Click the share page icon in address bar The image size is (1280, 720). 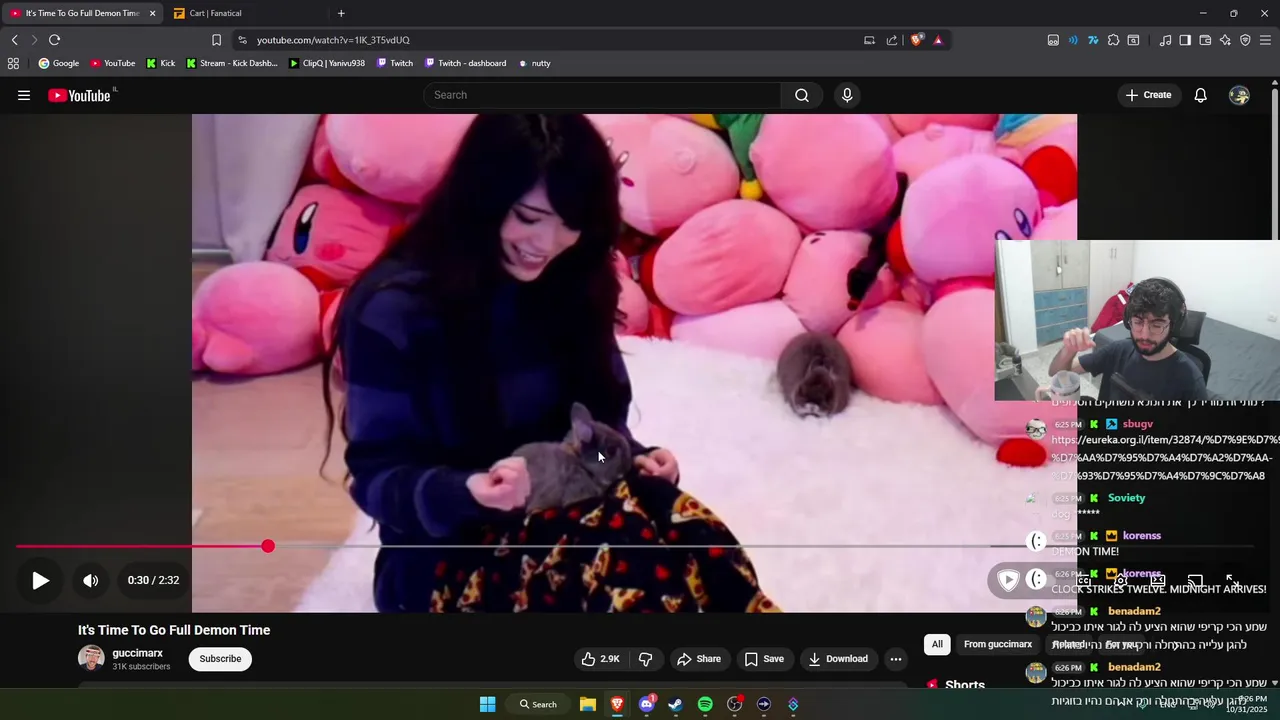pos(891,40)
